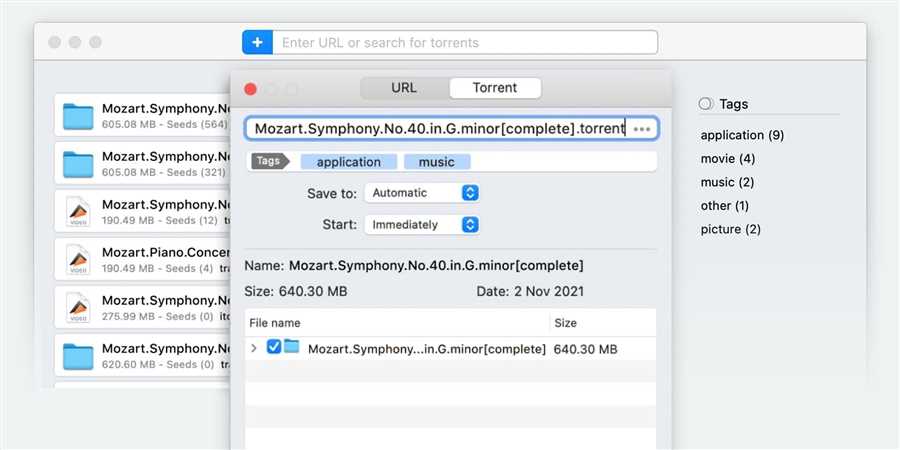Click the video file icon for 190.49 MB Seeds (12)
This screenshot has width=900, height=450.
click(77, 212)
